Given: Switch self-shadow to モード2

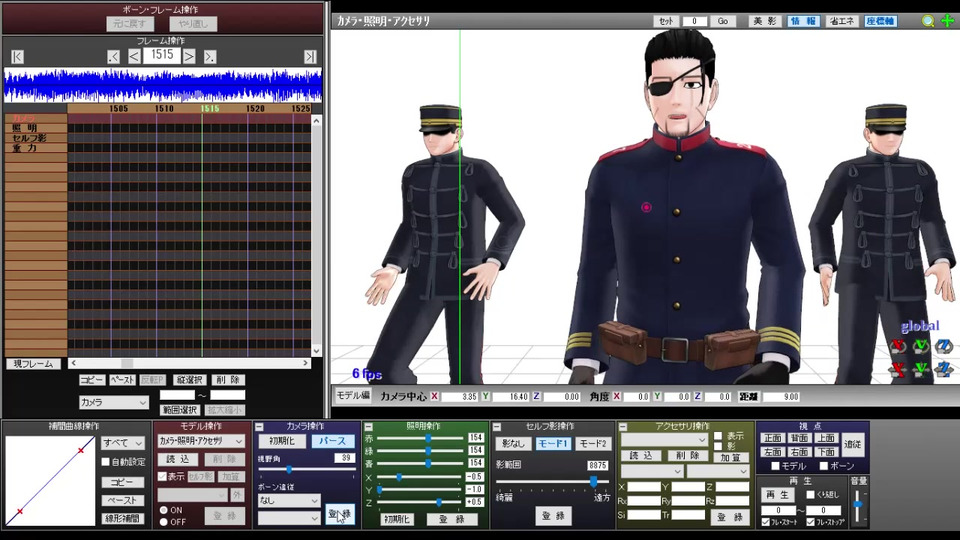Looking at the screenshot, I should pyautogui.click(x=592, y=443).
